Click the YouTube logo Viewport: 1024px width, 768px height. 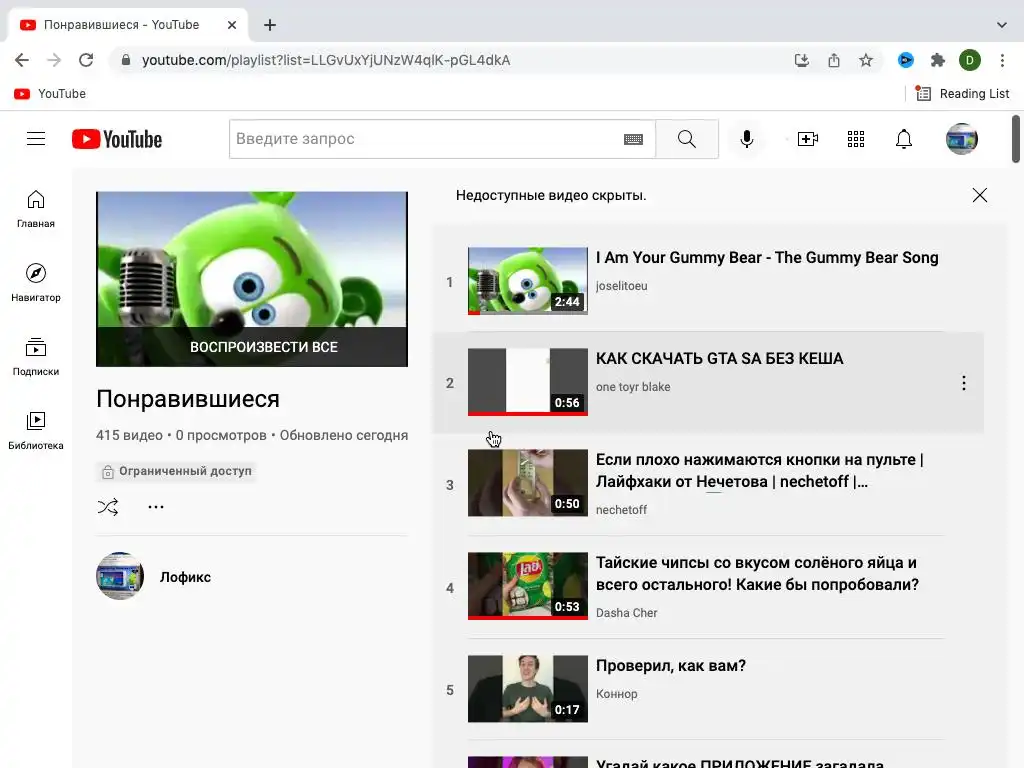click(117, 139)
